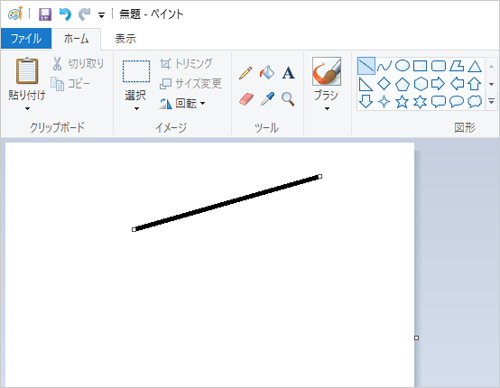Expand the 選択 dropdown arrow
Viewport: 500px width, 388px height.
point(136,109)
